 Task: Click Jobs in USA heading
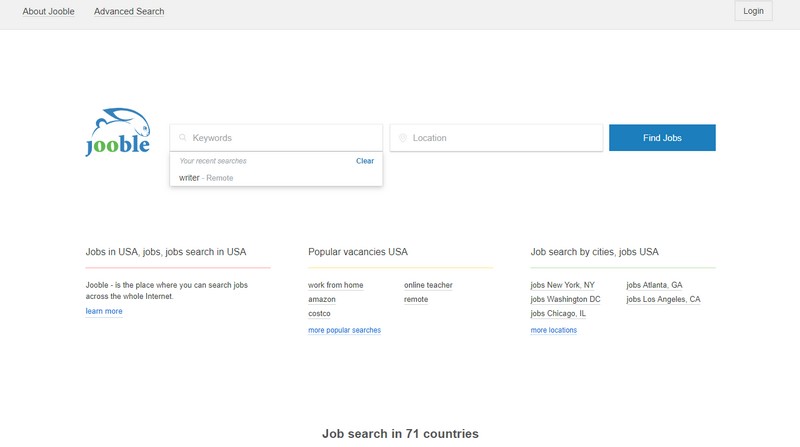pos(166,252)
